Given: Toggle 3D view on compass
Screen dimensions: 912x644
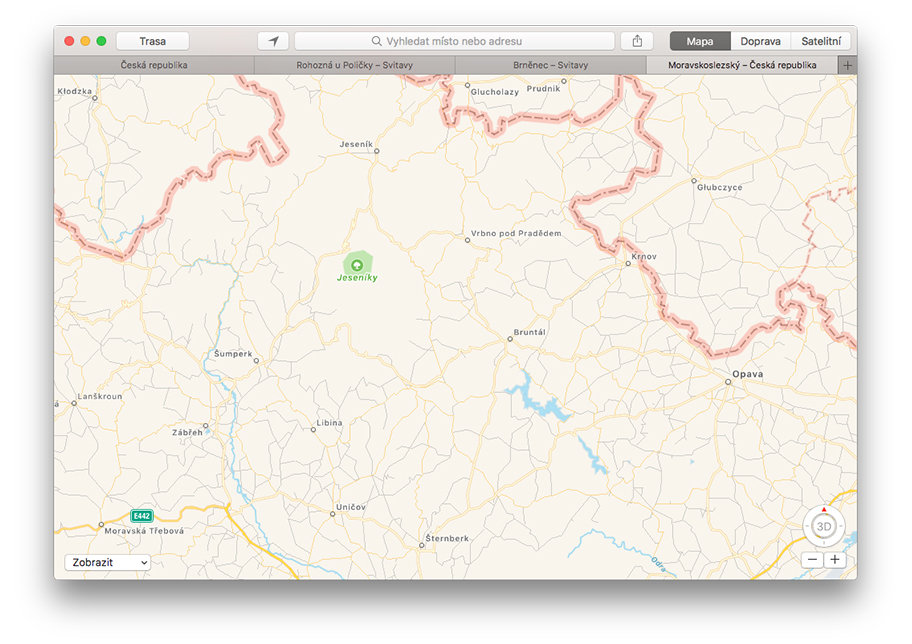Looking at the screenshot, I should 824,526.
